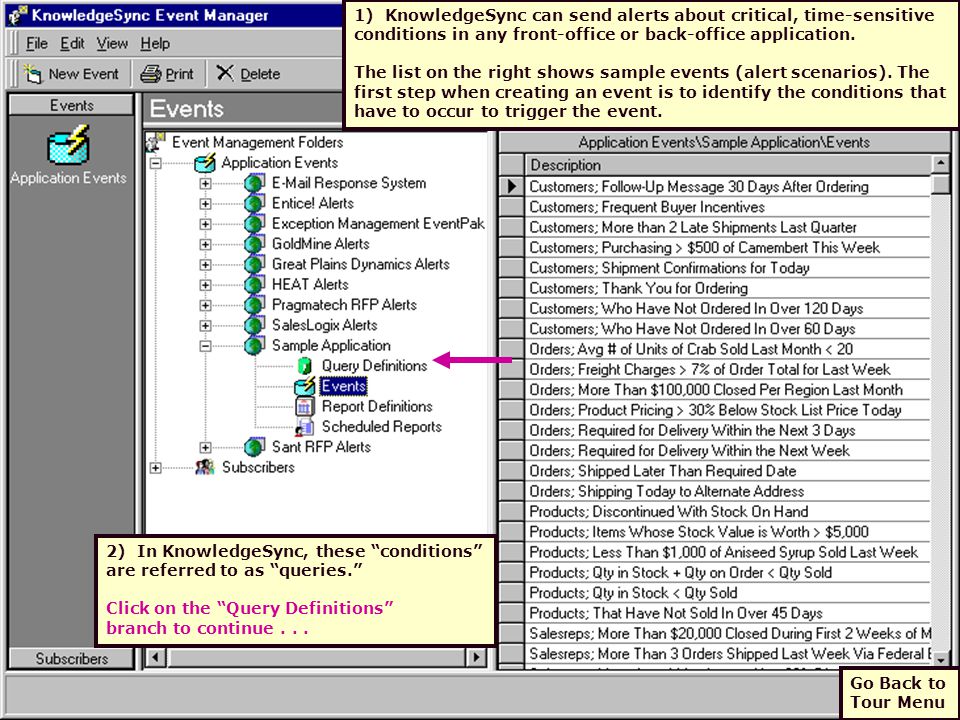Select the Subscribers tab at sidebar bottom
Viewport: 960px width, 720px height.
[71, 659]
